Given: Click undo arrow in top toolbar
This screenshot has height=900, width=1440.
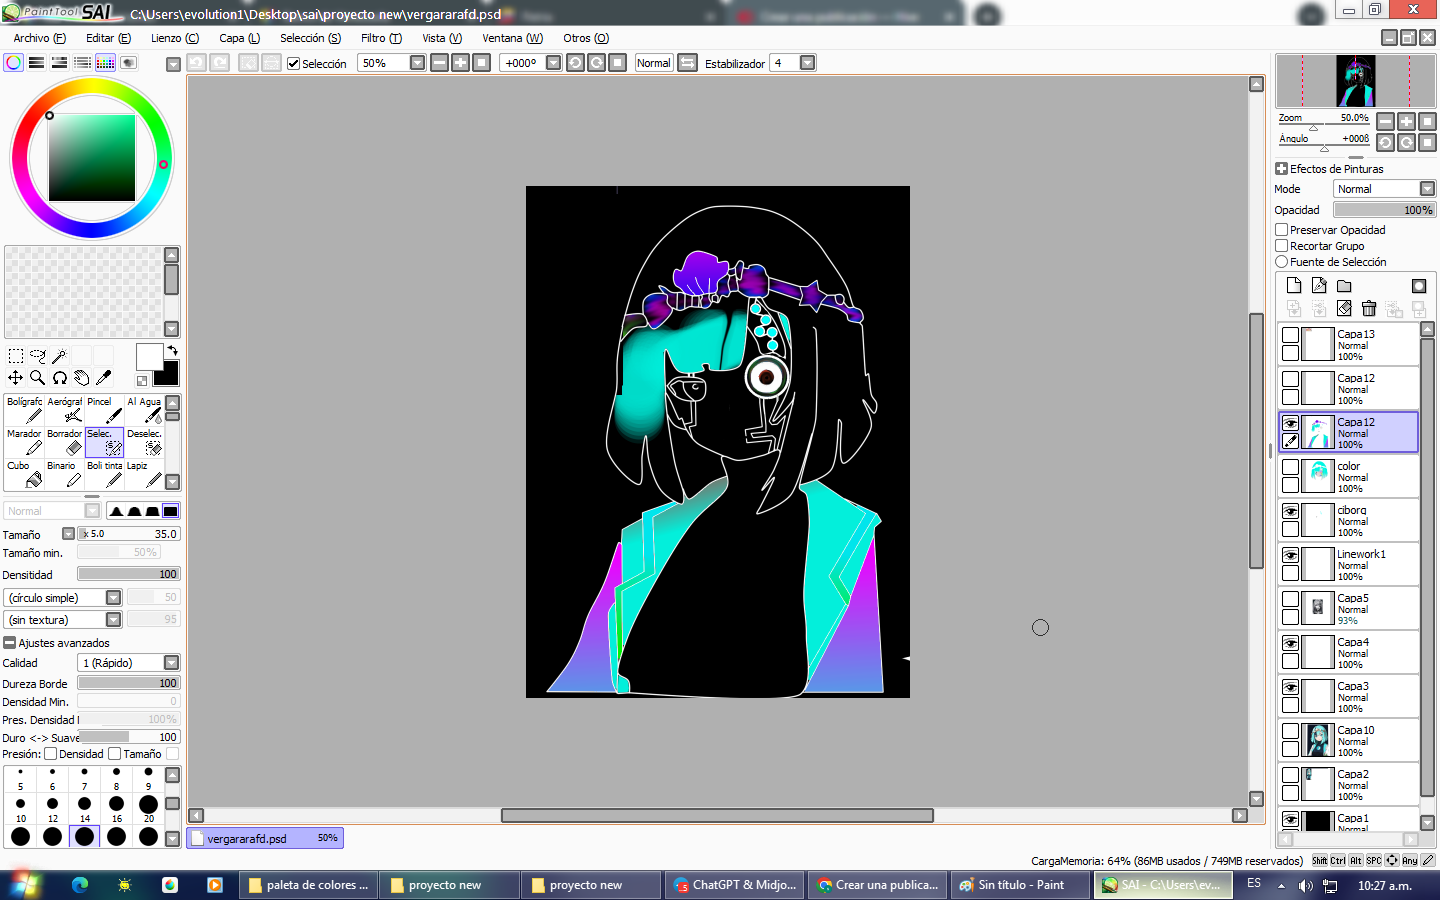Looking at the screenshot, I should [x=197, y=62].
